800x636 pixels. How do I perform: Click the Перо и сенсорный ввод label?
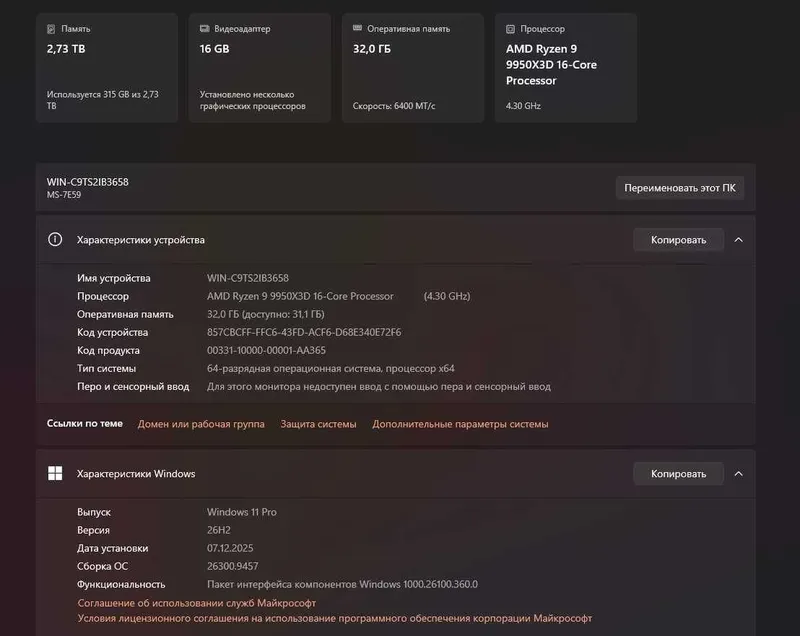point(133,387)
